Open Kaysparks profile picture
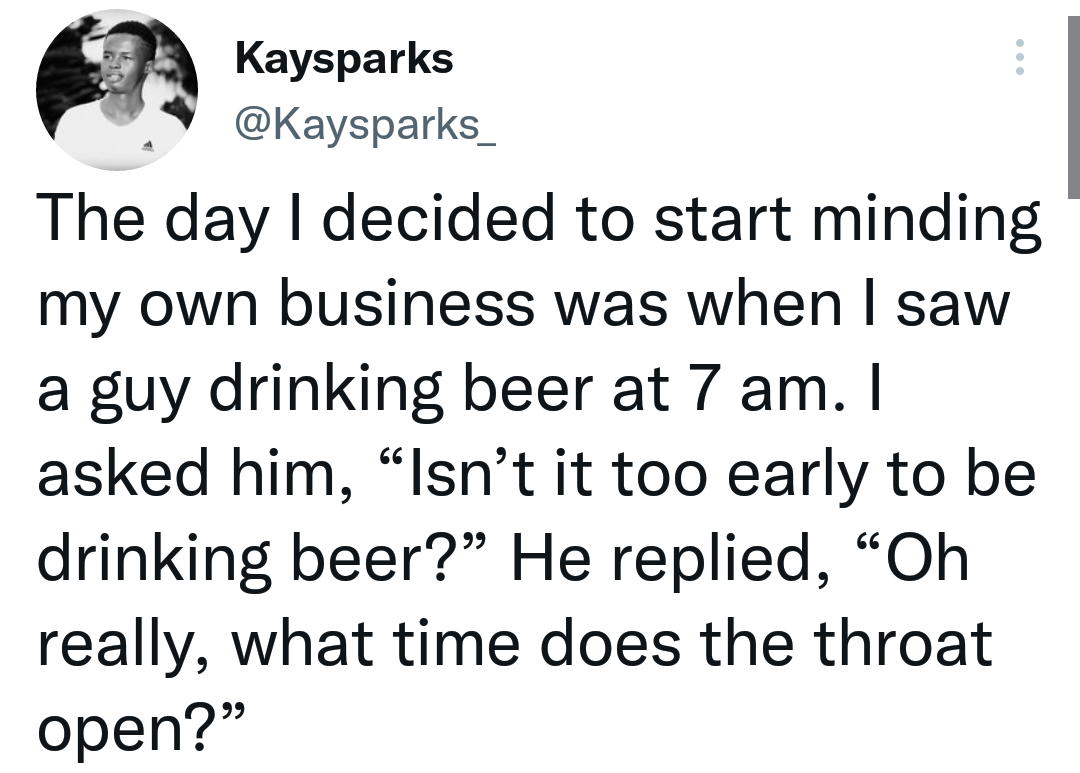Screen dimensions: 1080x773 pos(117,90)
